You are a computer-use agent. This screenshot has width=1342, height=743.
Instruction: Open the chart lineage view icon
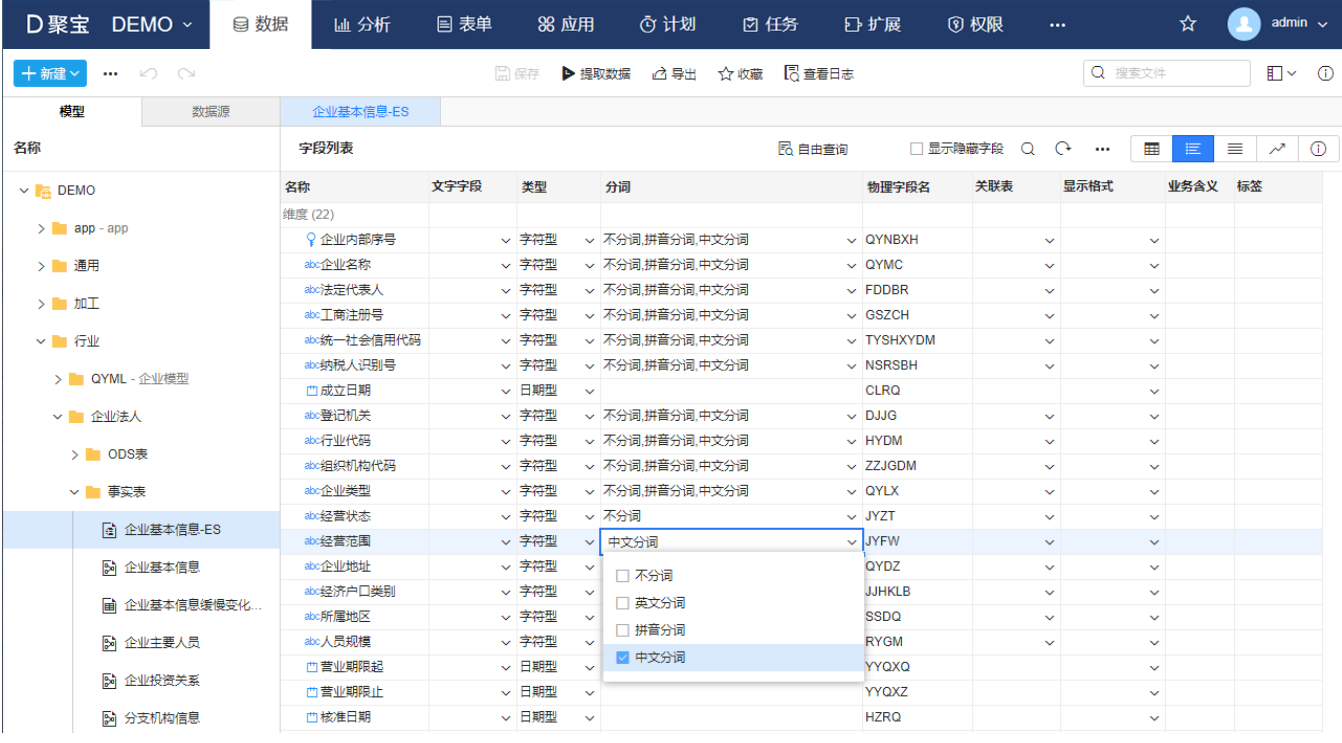(1277, 148)
